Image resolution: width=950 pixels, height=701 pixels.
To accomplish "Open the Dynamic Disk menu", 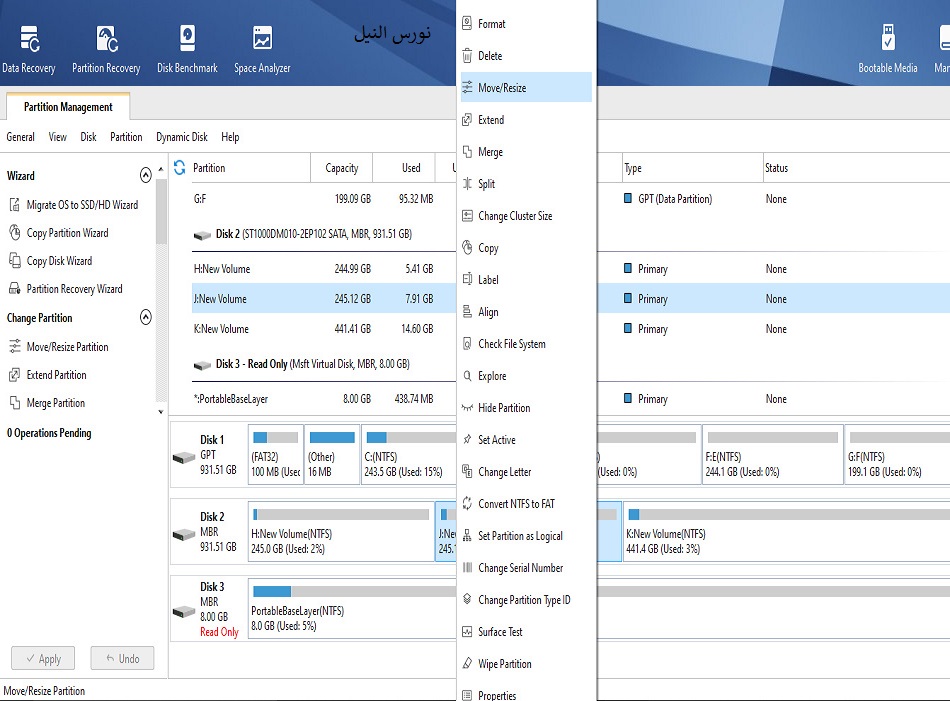I will tap(182, 137).
